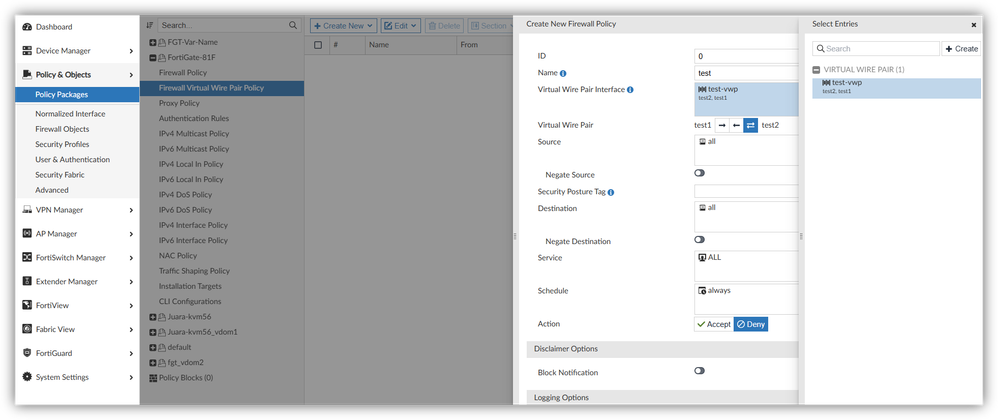Click the Security Posture Tag field
998x420 pixels.
[746, 192]
